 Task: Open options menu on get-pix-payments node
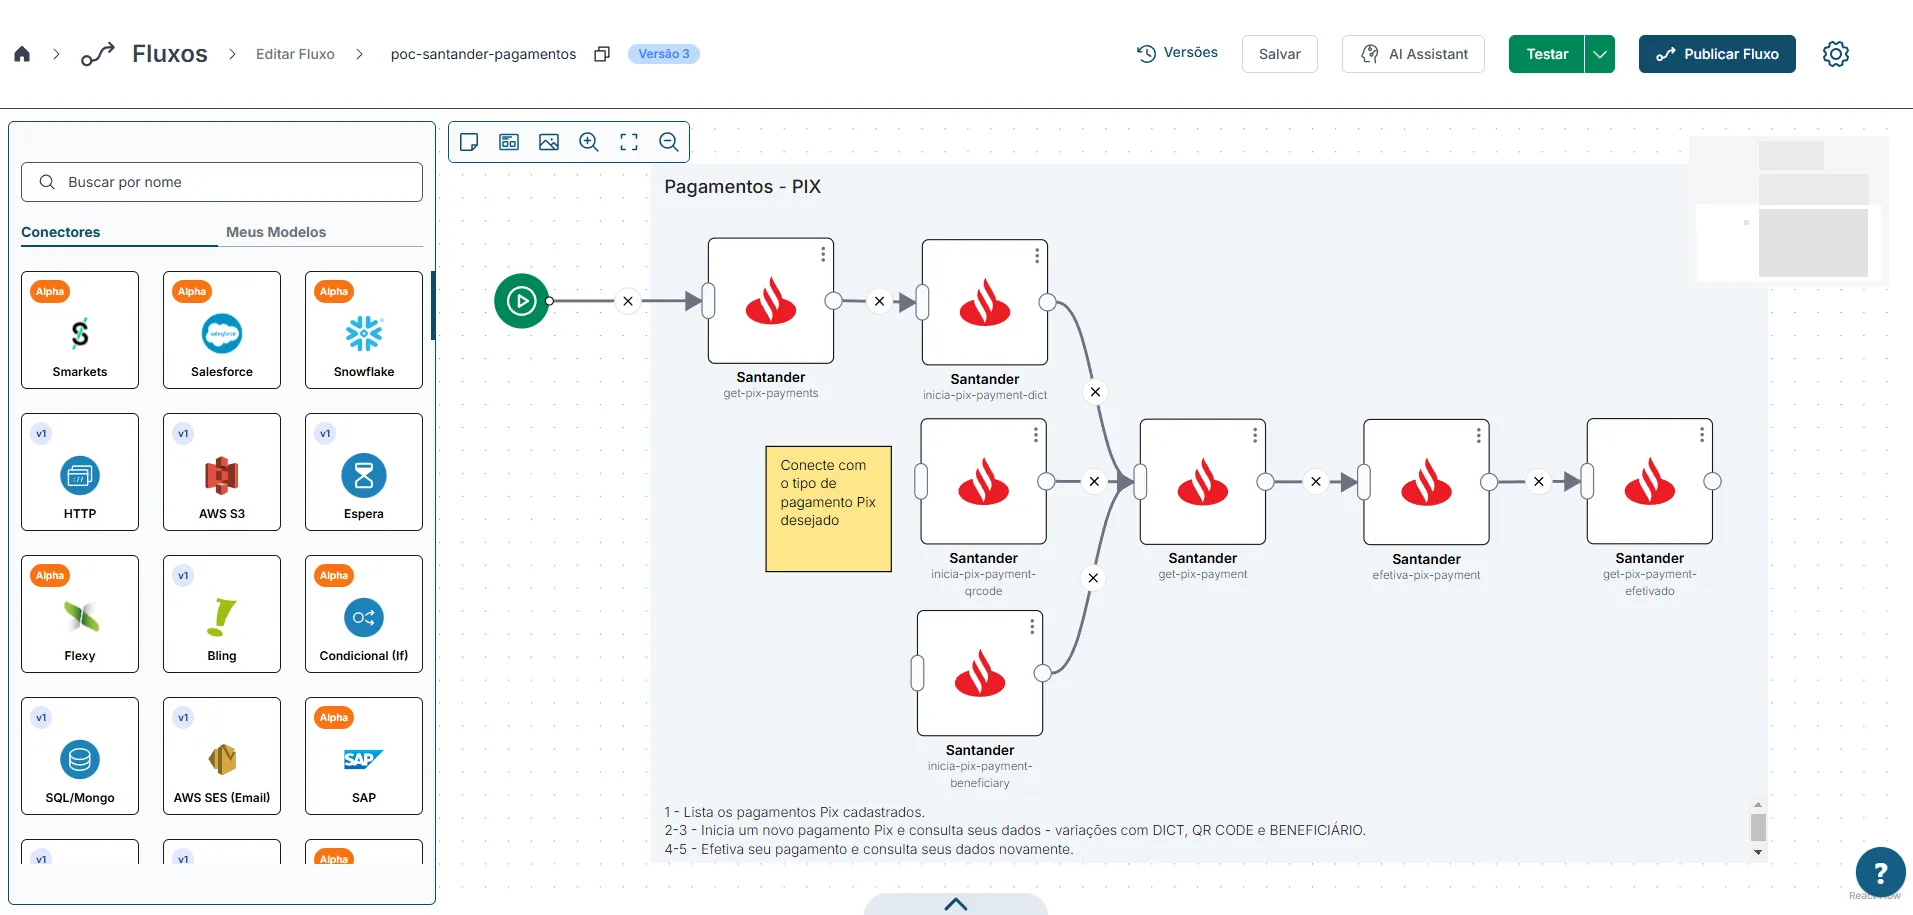(x=823, y=254)
